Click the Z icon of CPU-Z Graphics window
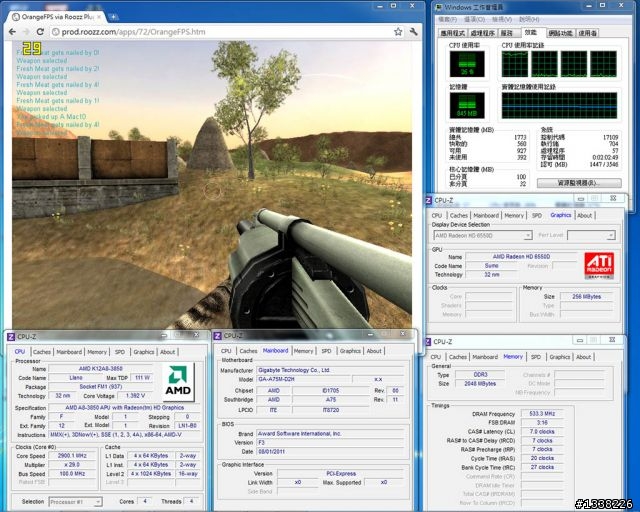The image size is (640, 512). coord(428,200)
